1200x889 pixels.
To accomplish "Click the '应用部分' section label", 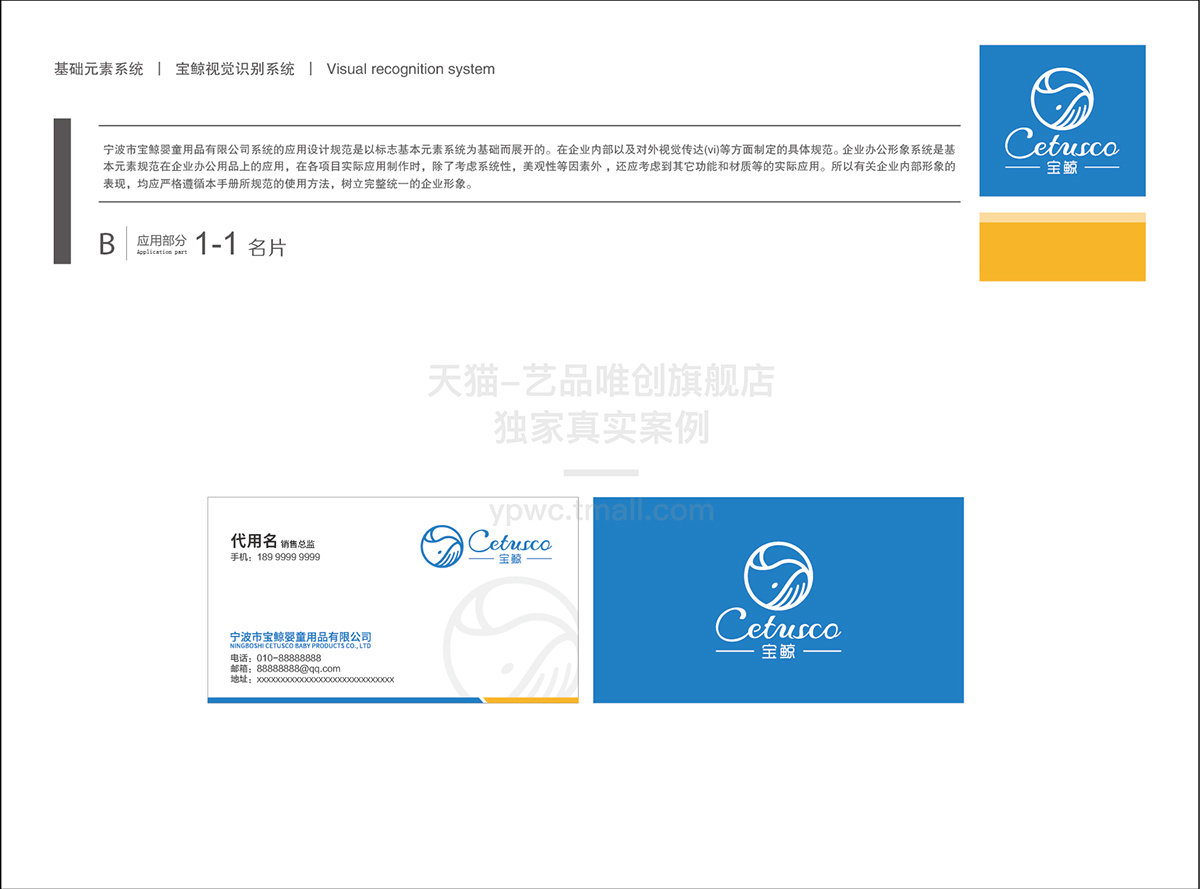I will [161, 241].
